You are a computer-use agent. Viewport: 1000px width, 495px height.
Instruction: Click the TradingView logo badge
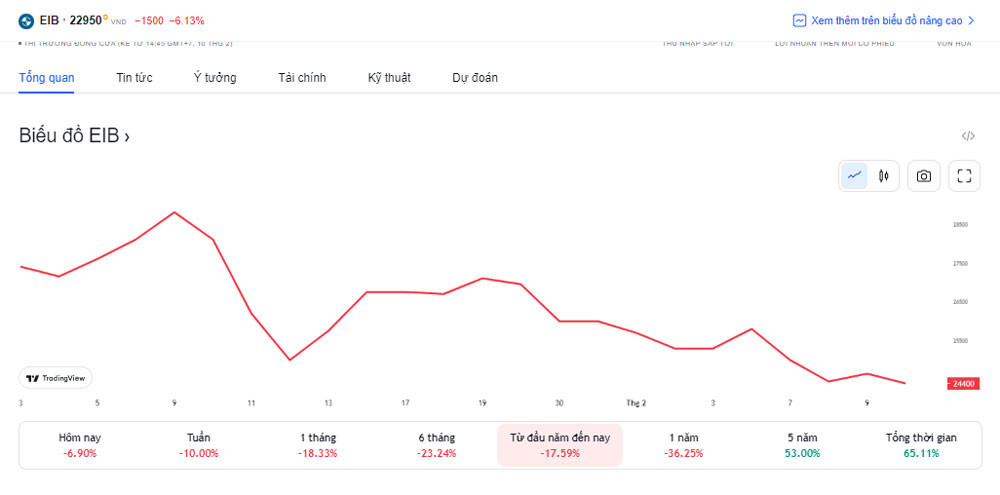click(x=56, y=378)
